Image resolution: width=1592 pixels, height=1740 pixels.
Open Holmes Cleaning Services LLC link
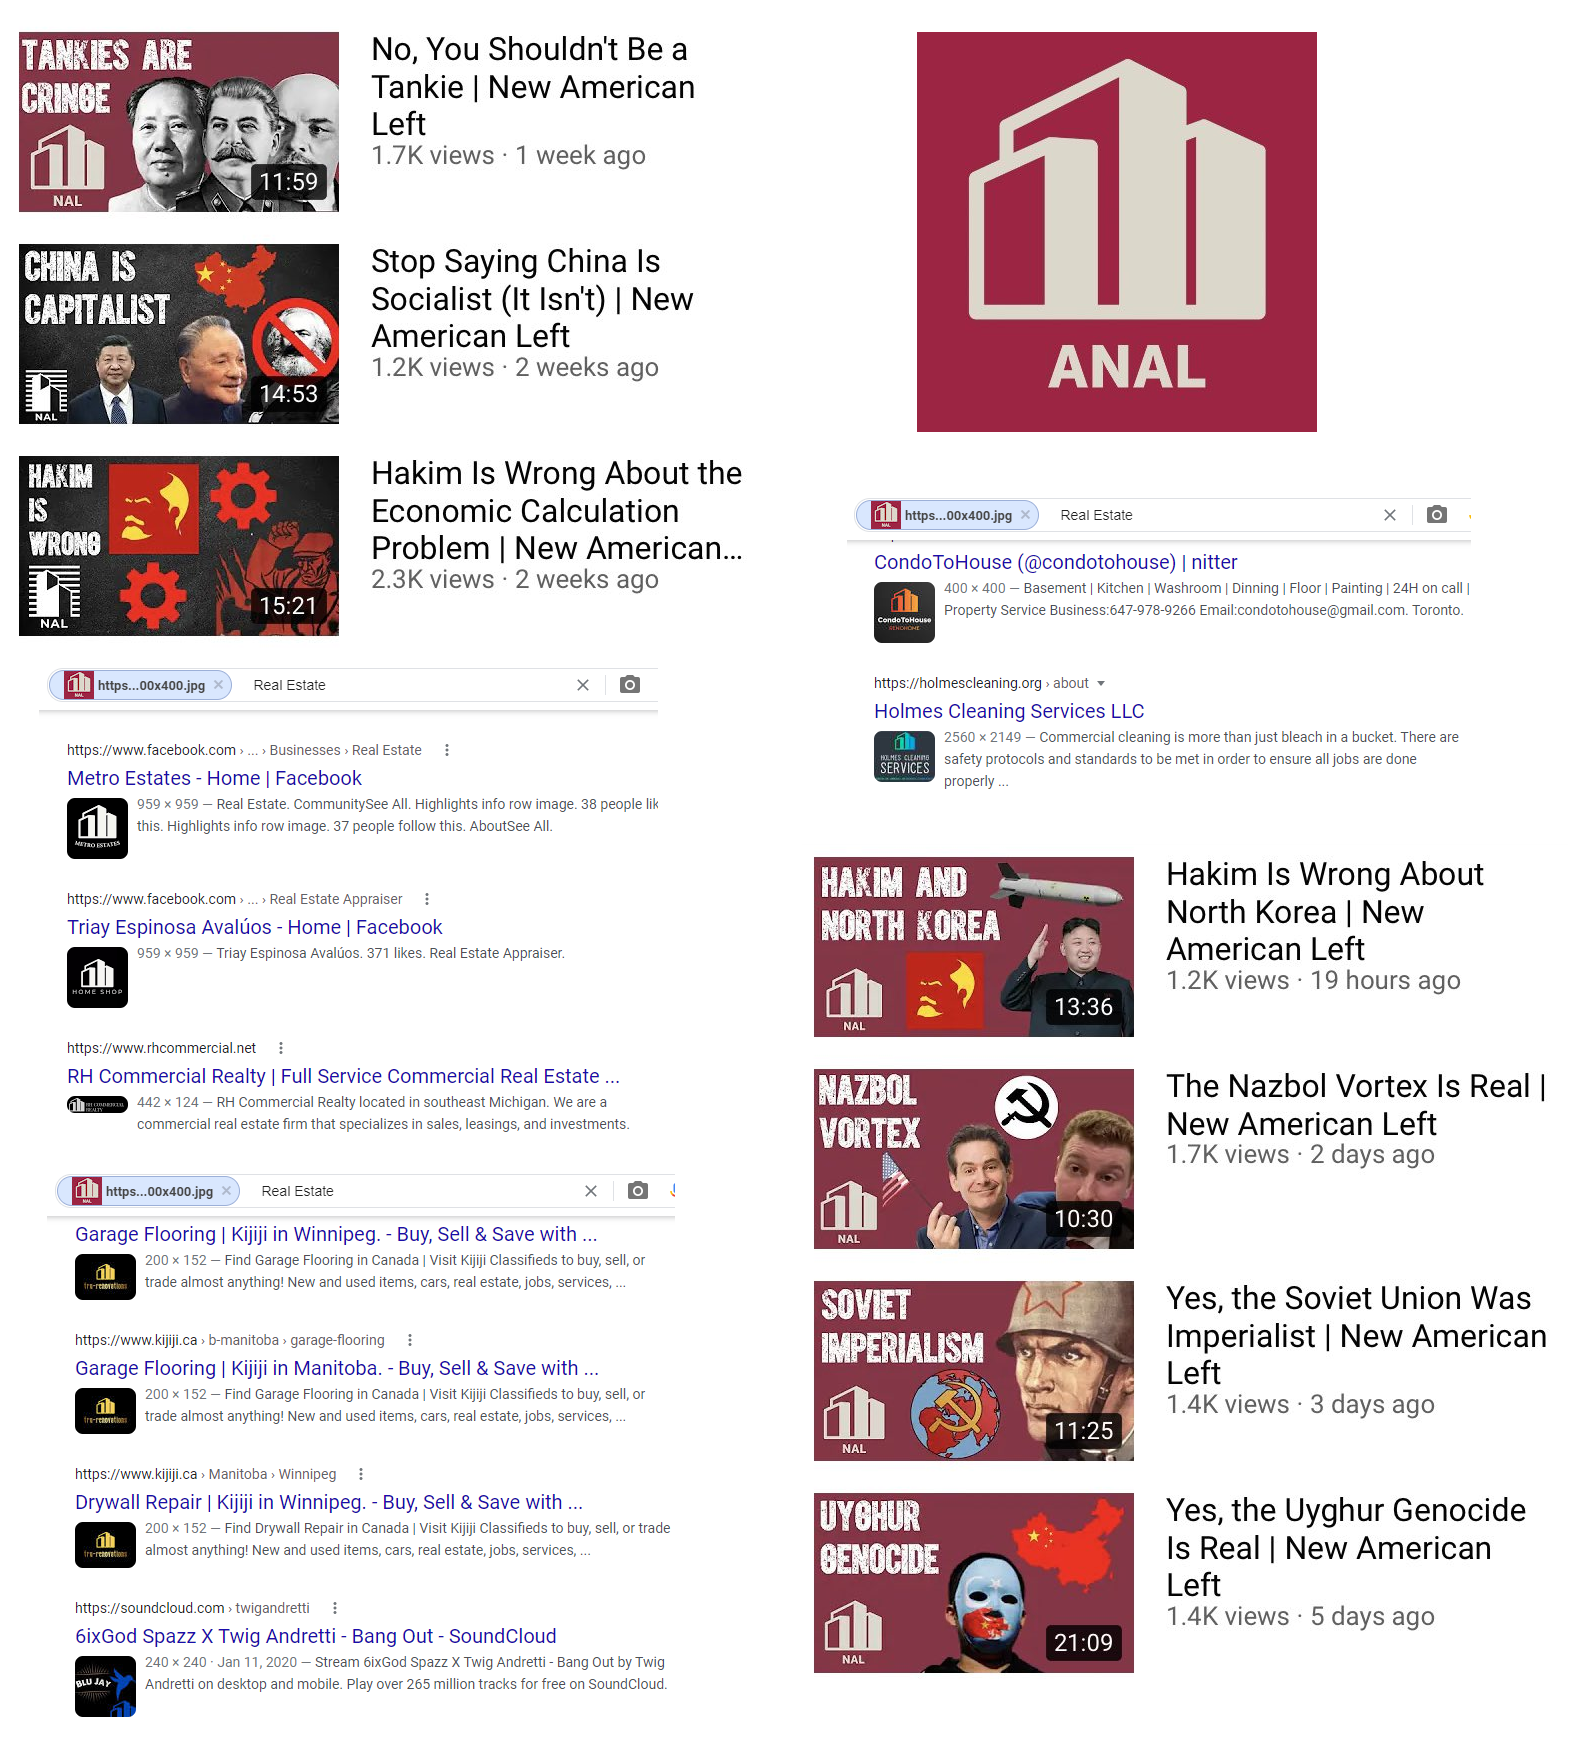1009,711
